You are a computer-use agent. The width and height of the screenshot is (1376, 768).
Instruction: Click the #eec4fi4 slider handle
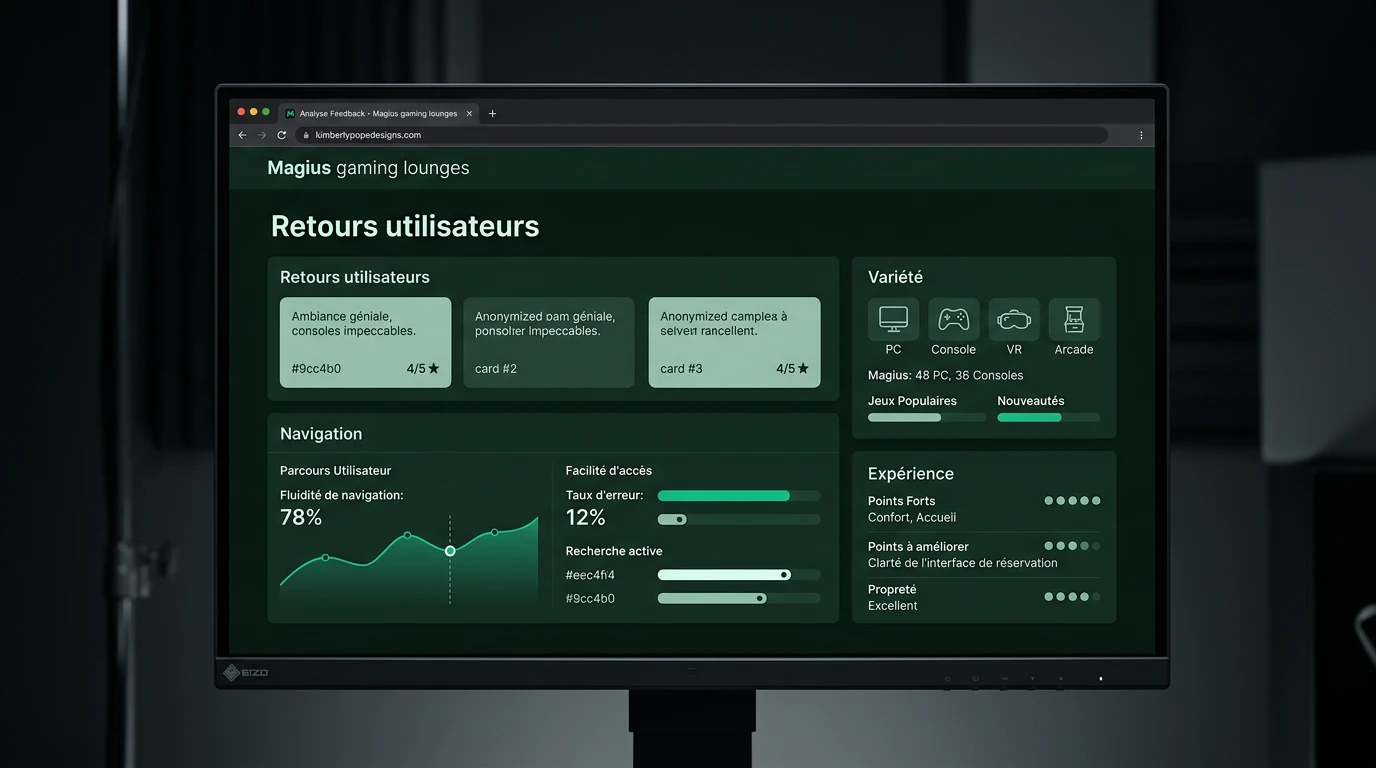tap(785, 575)
